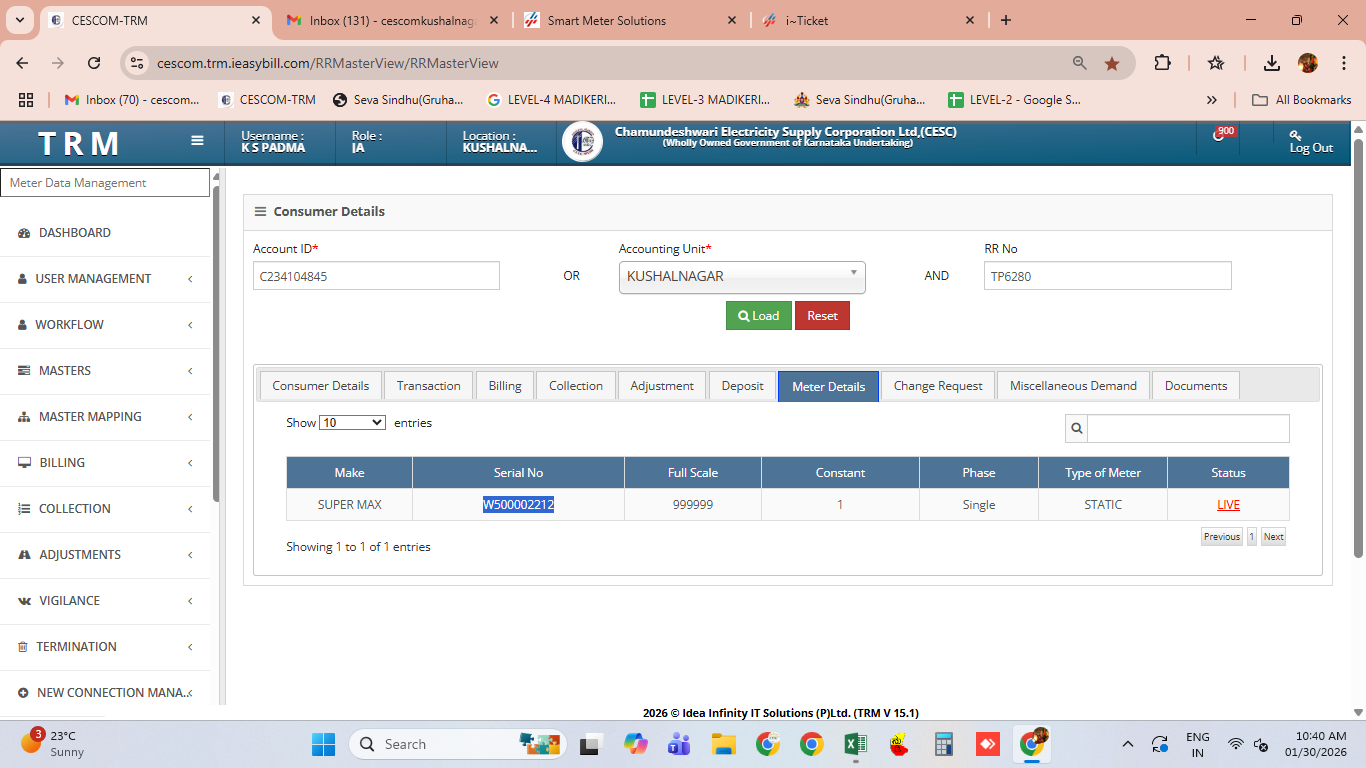Open the Billing tab in consumer panel
Viewport: 1366px width, 768px height.
(505, 386)
